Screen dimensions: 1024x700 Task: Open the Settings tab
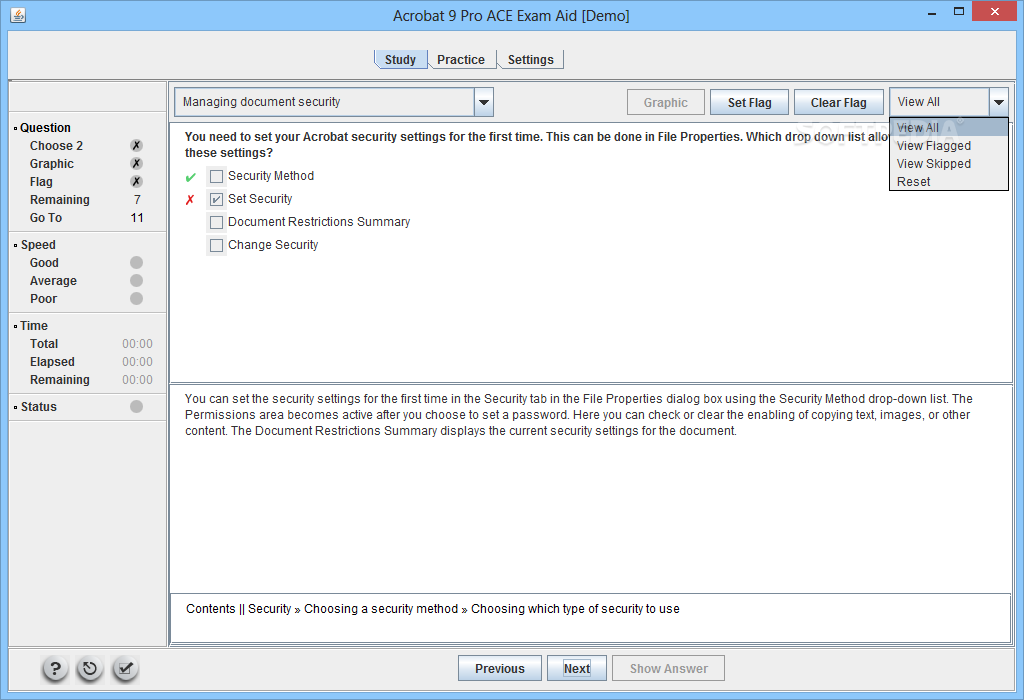pyautogui.click(x=530, y=59)
